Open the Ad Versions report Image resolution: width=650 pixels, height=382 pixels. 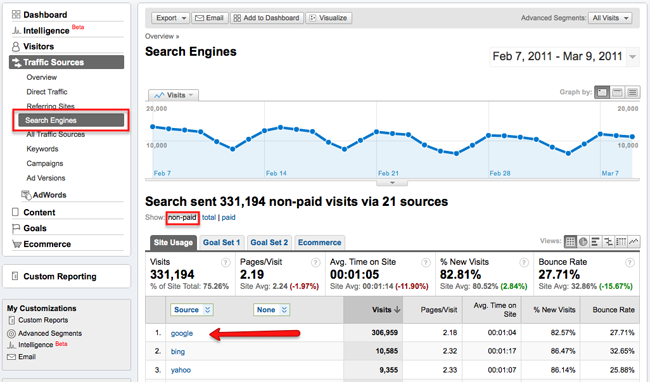click(46, 178)
